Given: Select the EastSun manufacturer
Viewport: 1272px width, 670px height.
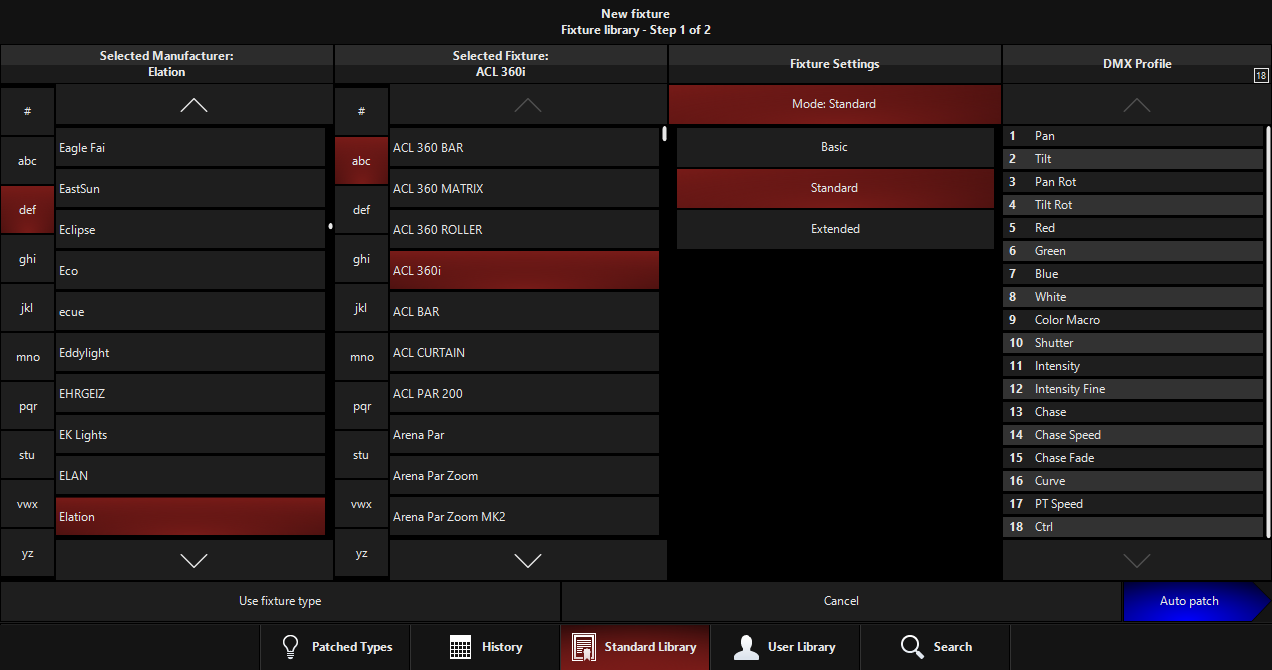Looking at the screenshot, I should tap(190, 188).
